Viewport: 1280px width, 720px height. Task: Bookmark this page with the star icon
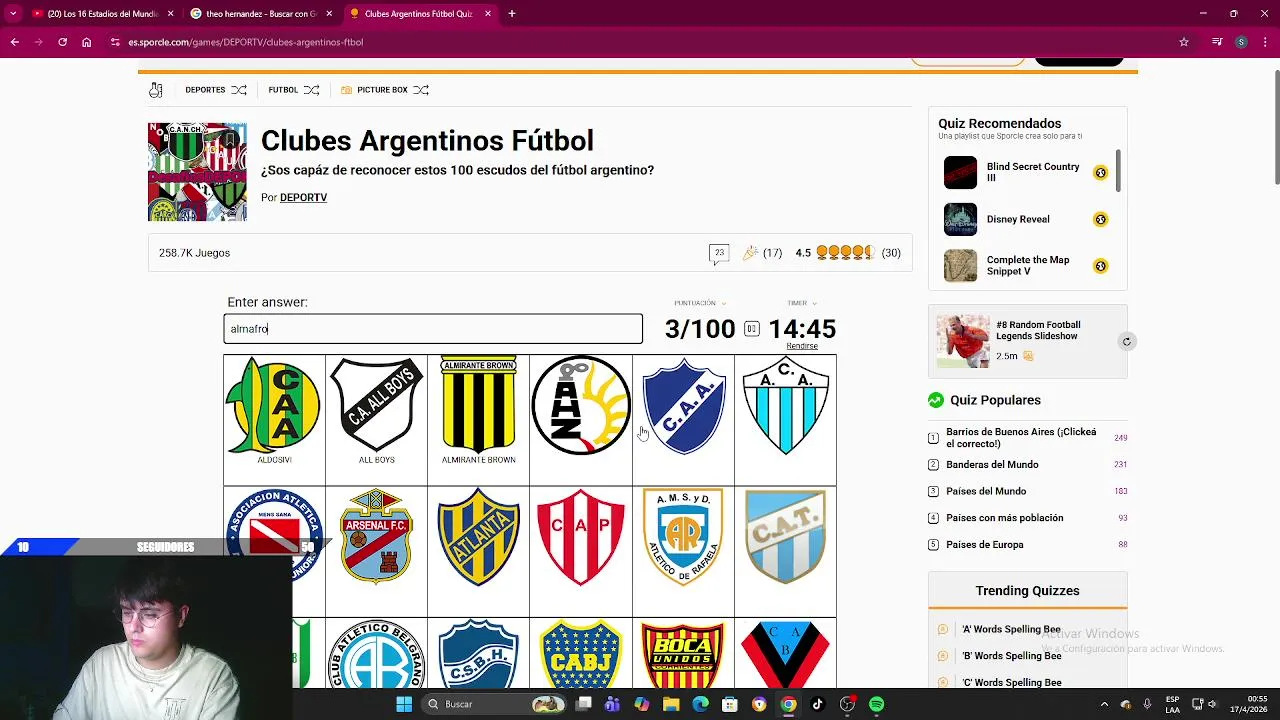(1184, 42)
